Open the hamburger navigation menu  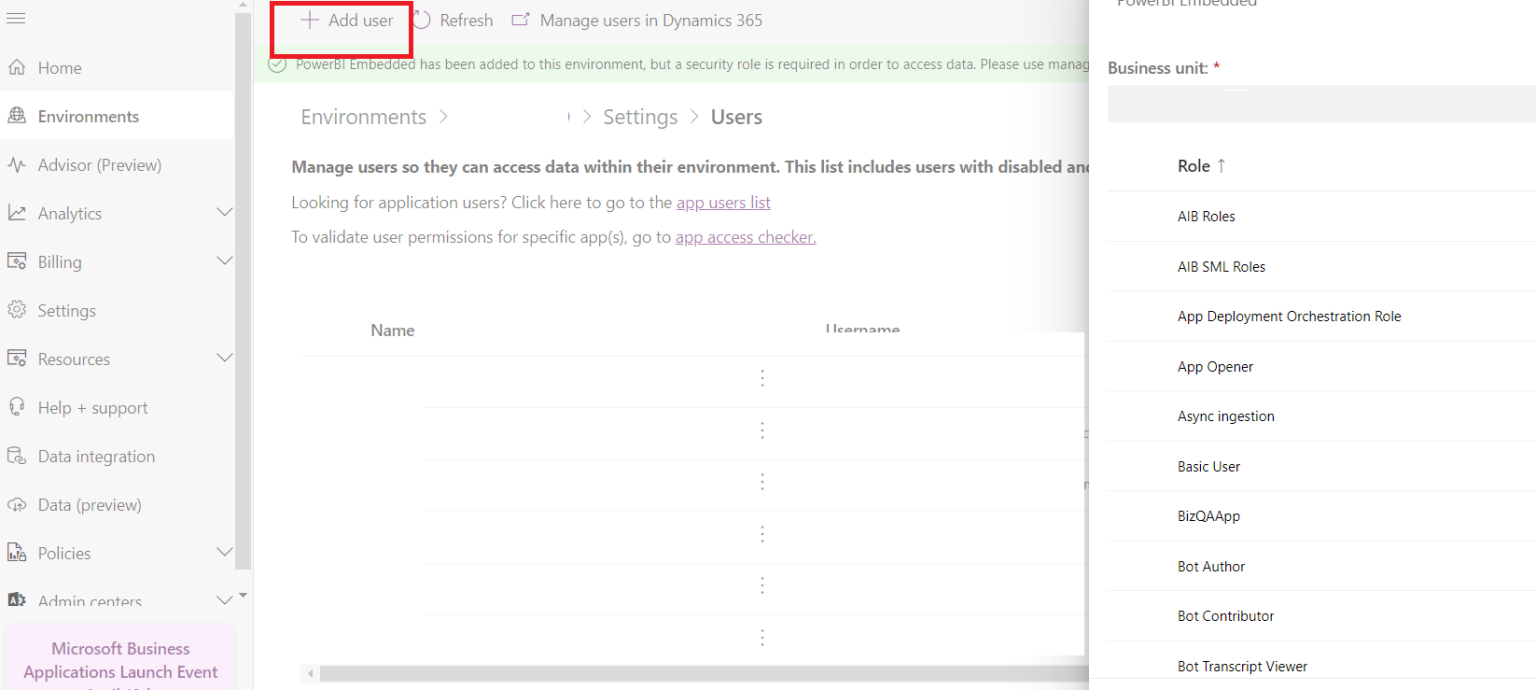(x=15, y=17)
